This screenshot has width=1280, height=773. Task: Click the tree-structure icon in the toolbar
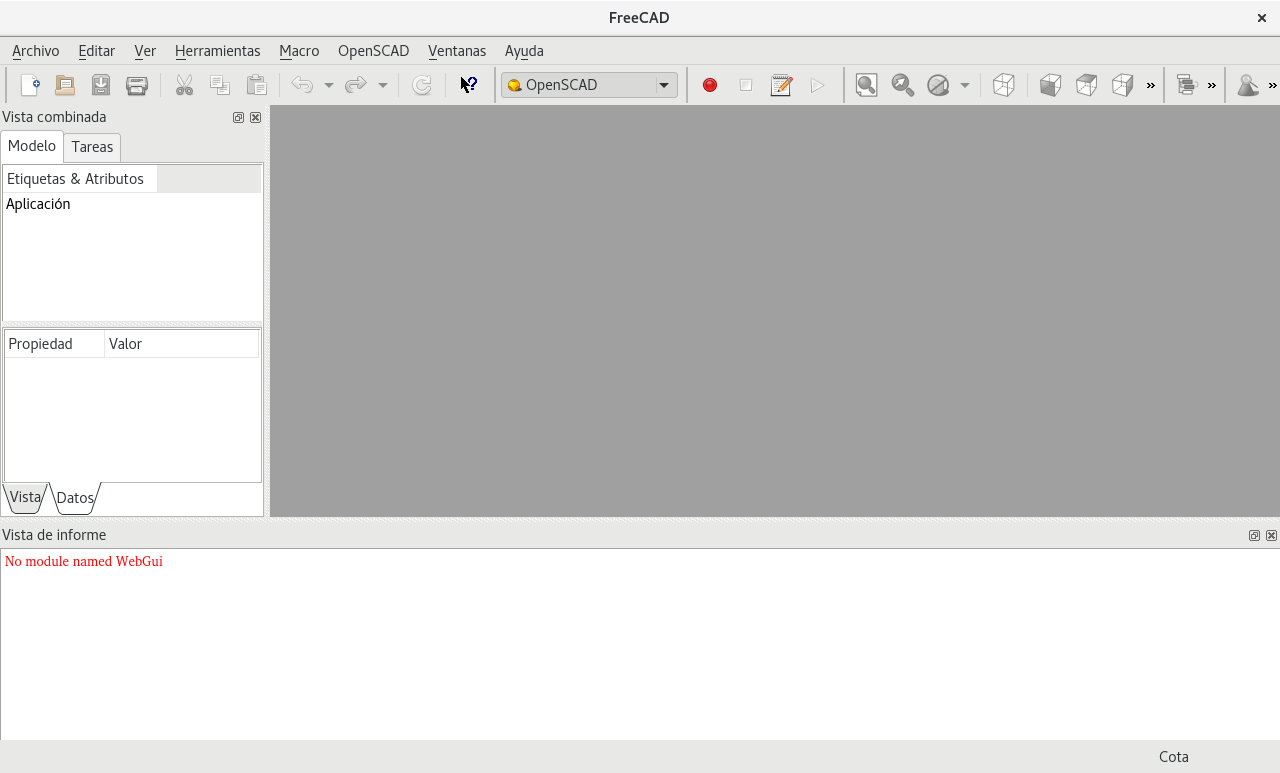(x=1187, y=85)
